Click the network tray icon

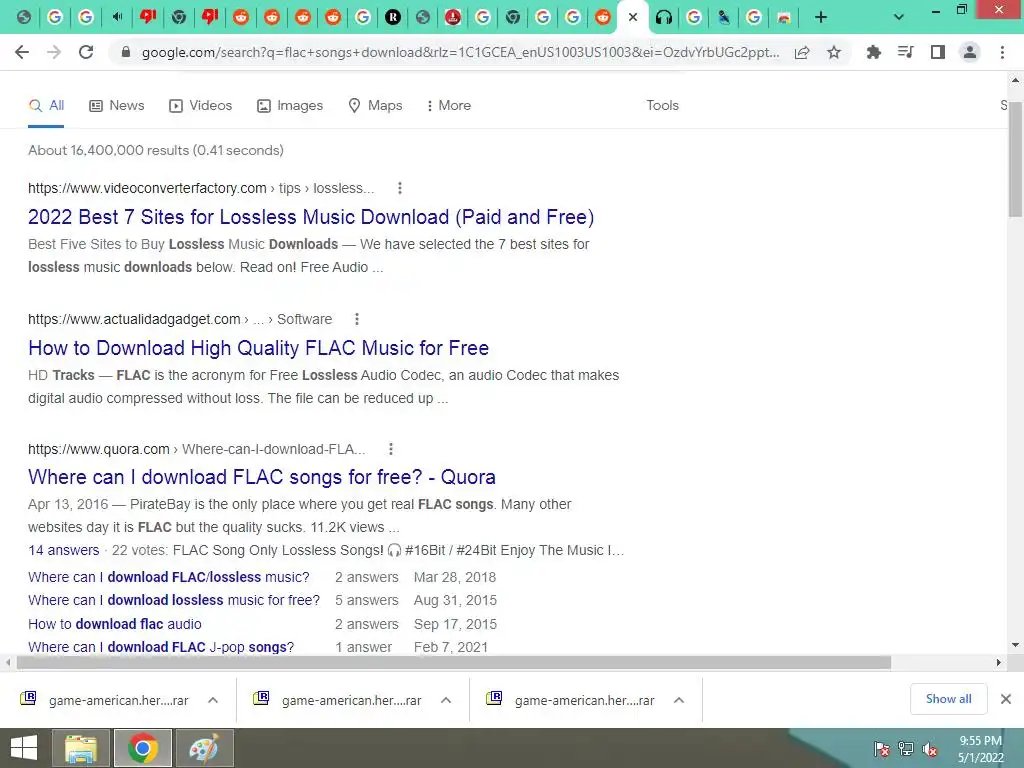point(906,749)
